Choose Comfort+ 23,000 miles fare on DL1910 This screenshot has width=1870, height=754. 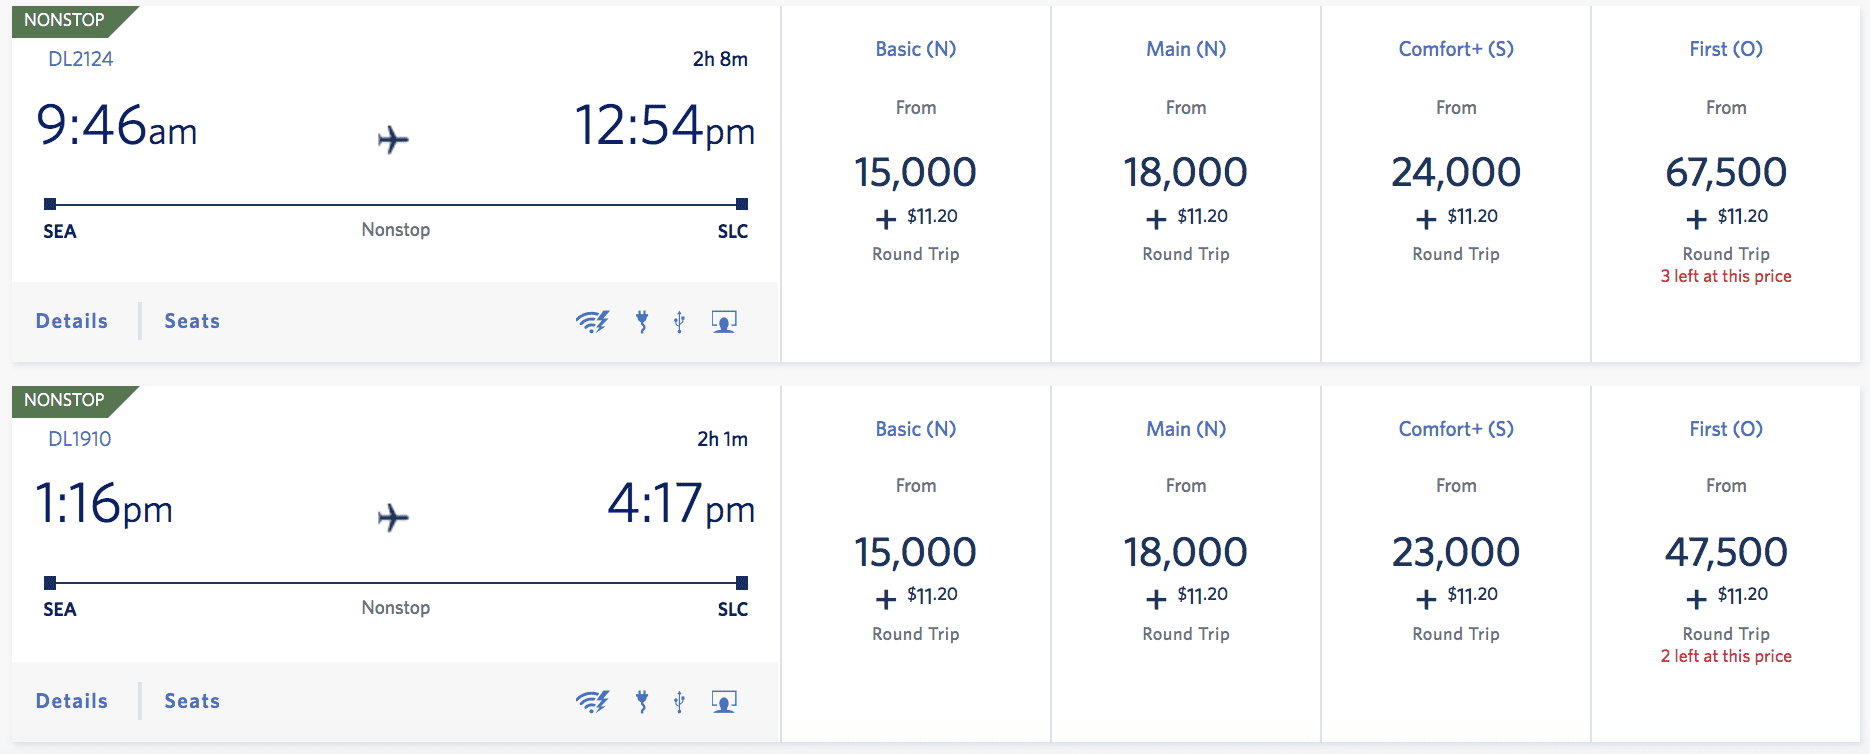point(1455,552)
